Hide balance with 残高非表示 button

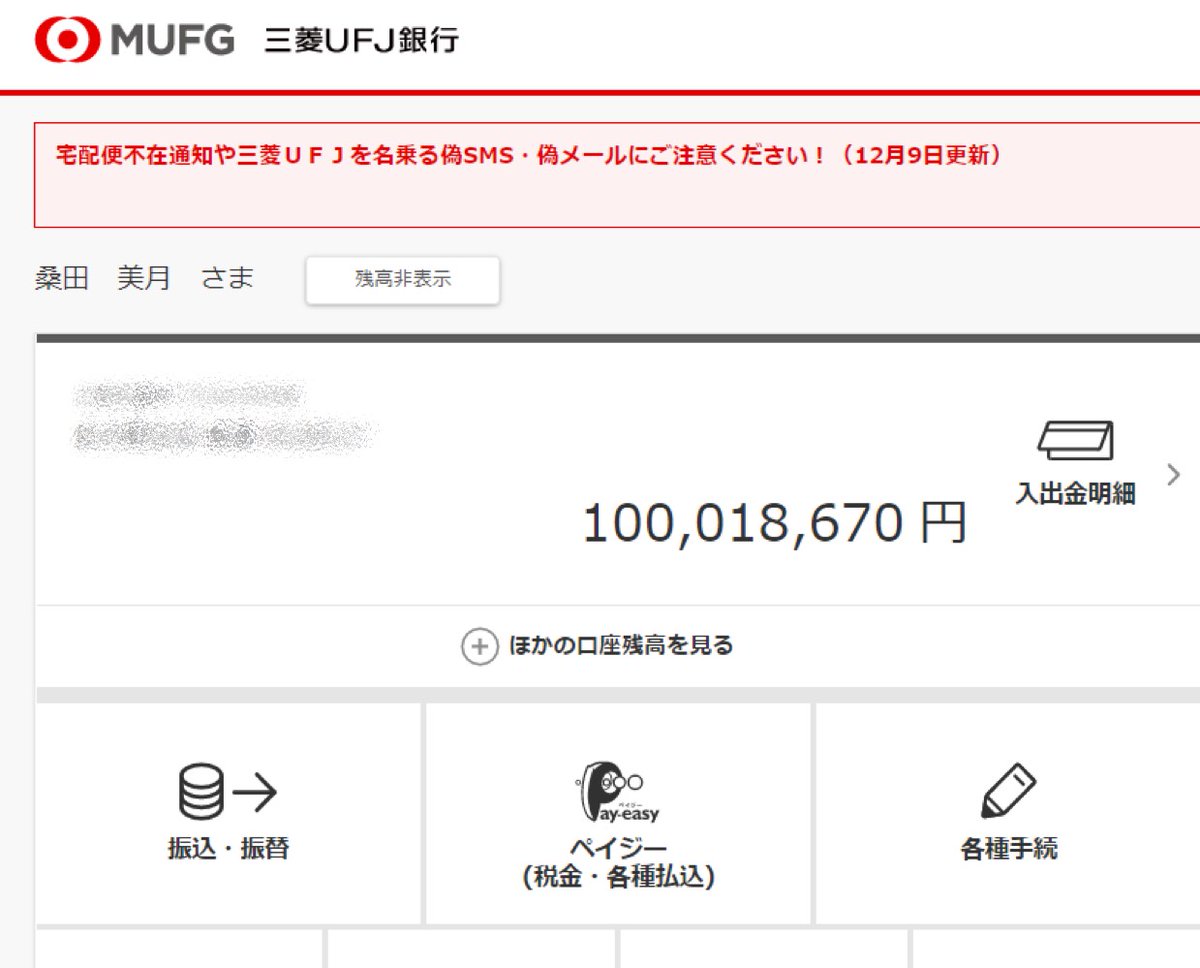click(x=403, y=280)
